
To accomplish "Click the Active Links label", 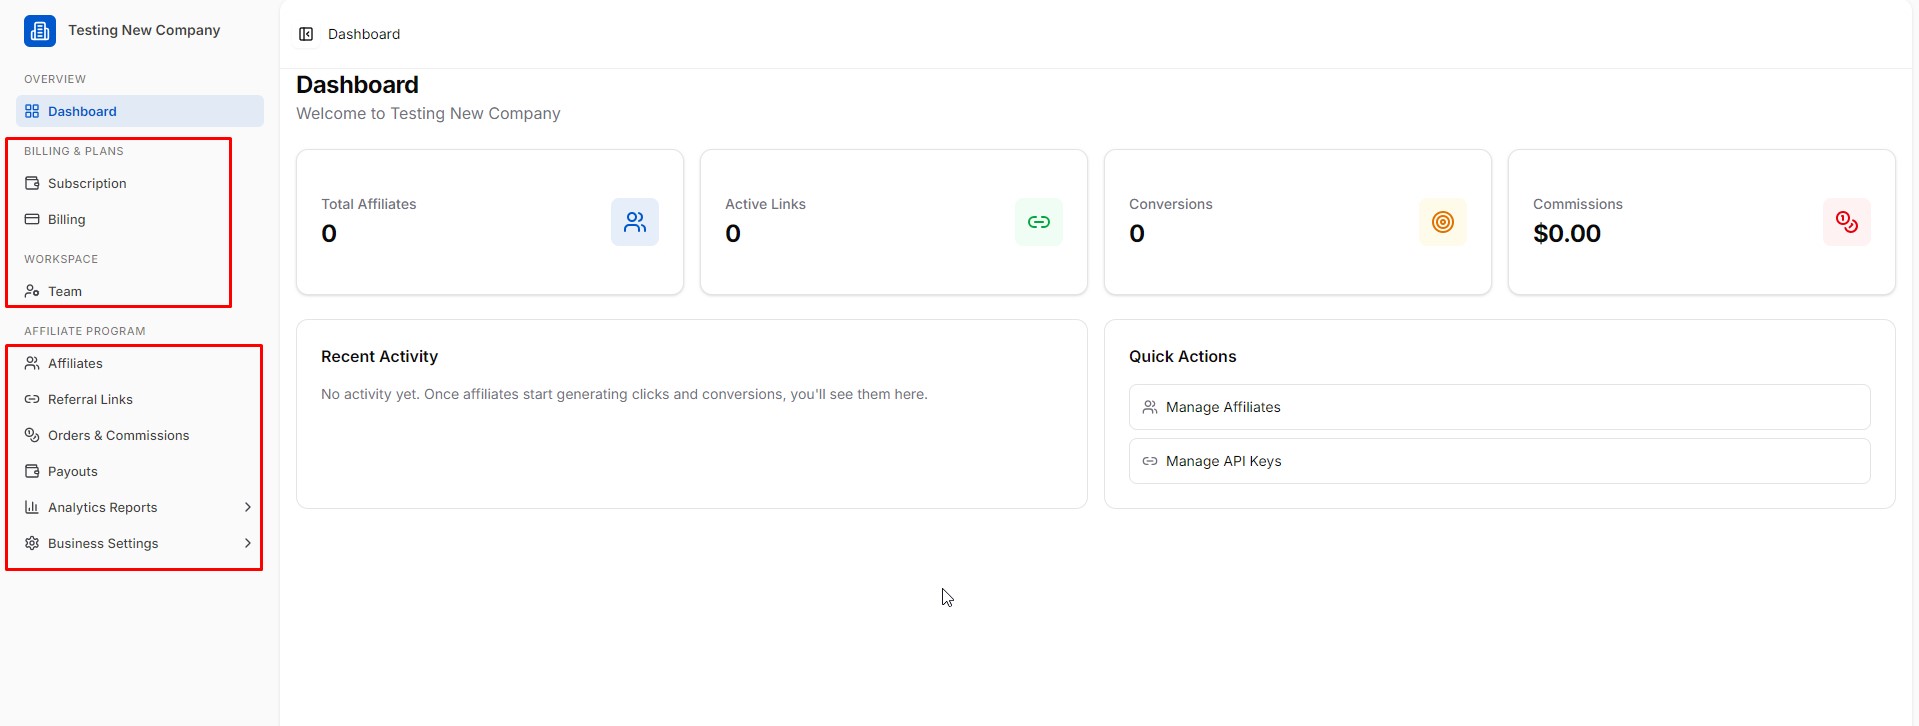I will coord(765,204).
